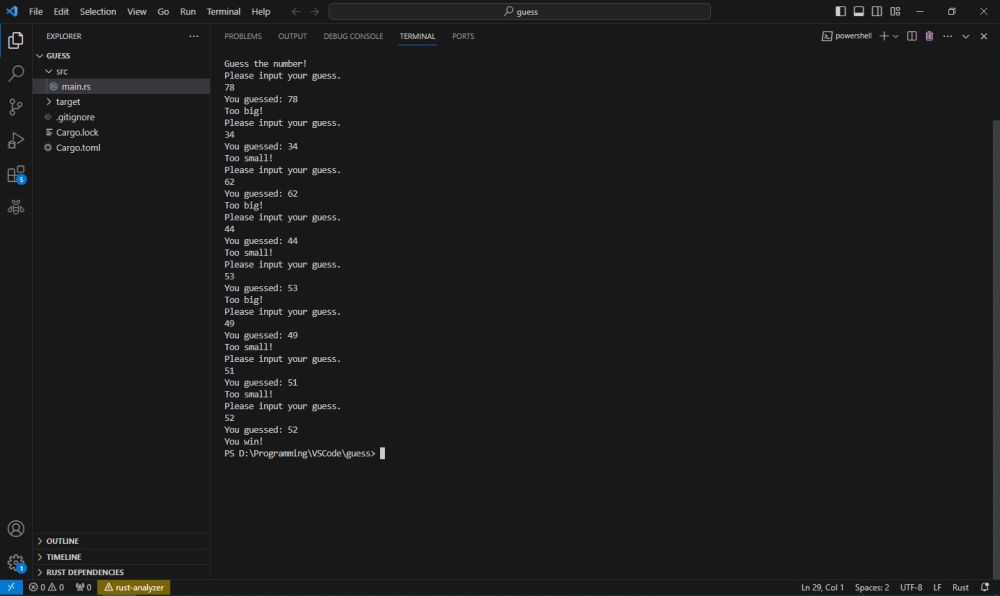Maximize the panel with the chevron
This screenshot has height=596, width=1000.
tap(966, 36)
